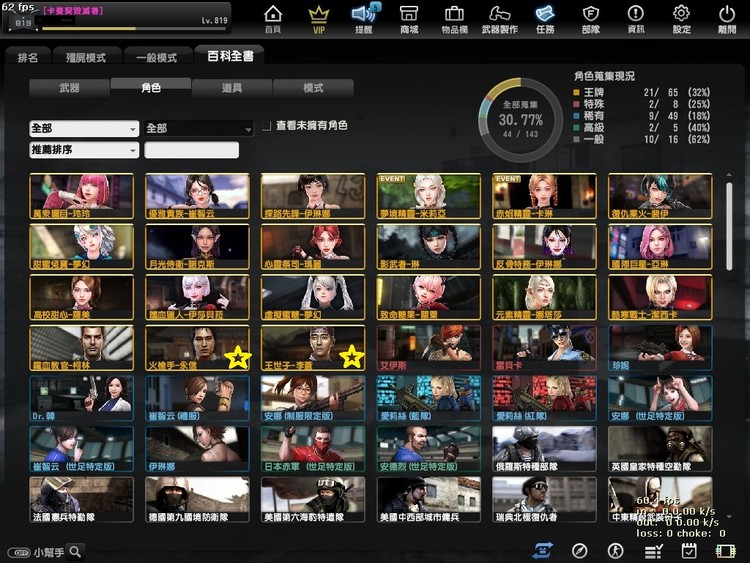Open the 武器製作 weapon crafting icon

tap(500, 18)
